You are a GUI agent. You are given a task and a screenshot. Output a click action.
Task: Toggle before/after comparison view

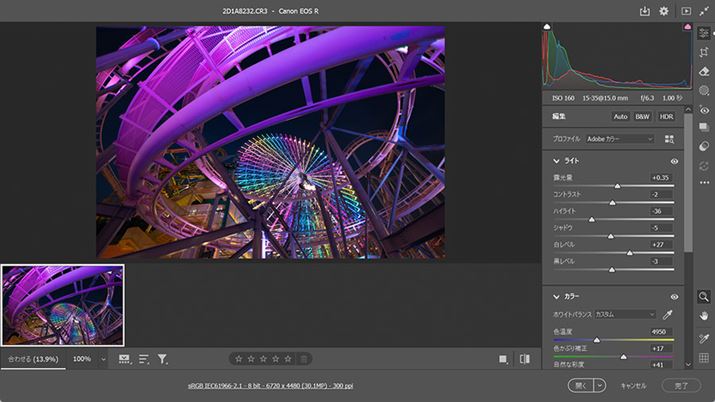[525, 359]
